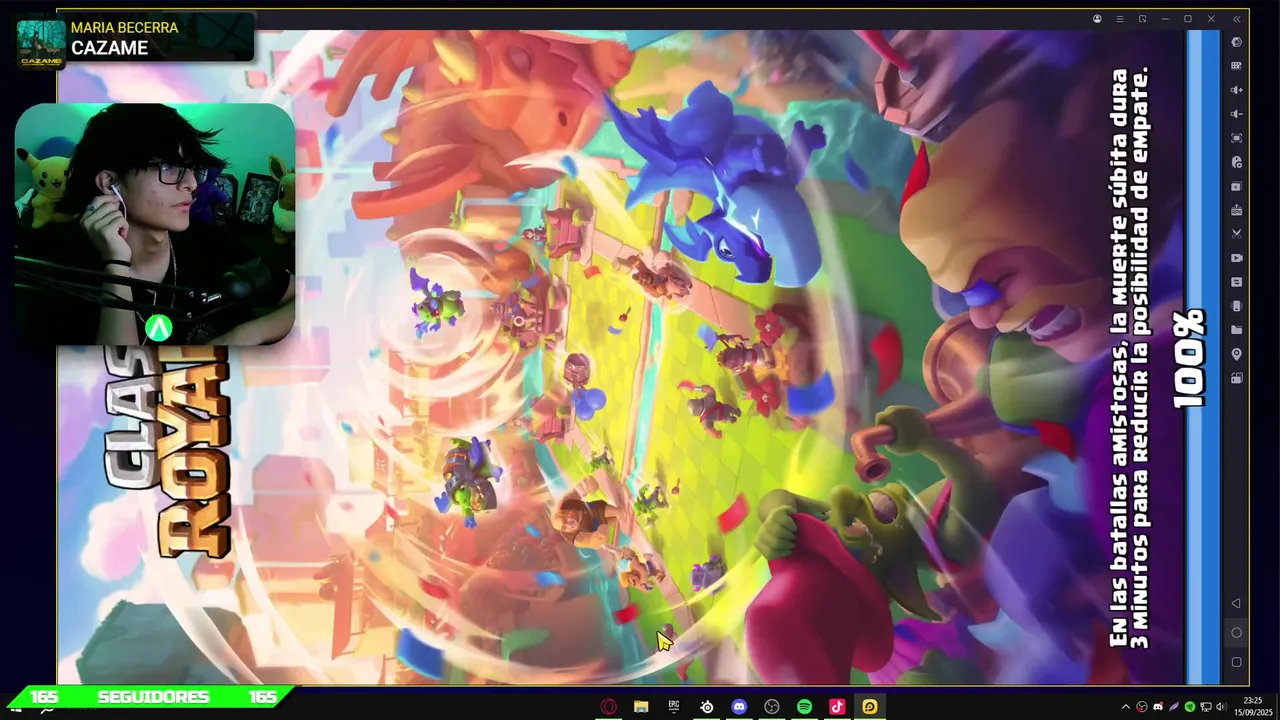Click the loading tip about batallas amistosas
This screenshot has width=1280, height=720.
pyautogui.click(x=1129, y=358)
